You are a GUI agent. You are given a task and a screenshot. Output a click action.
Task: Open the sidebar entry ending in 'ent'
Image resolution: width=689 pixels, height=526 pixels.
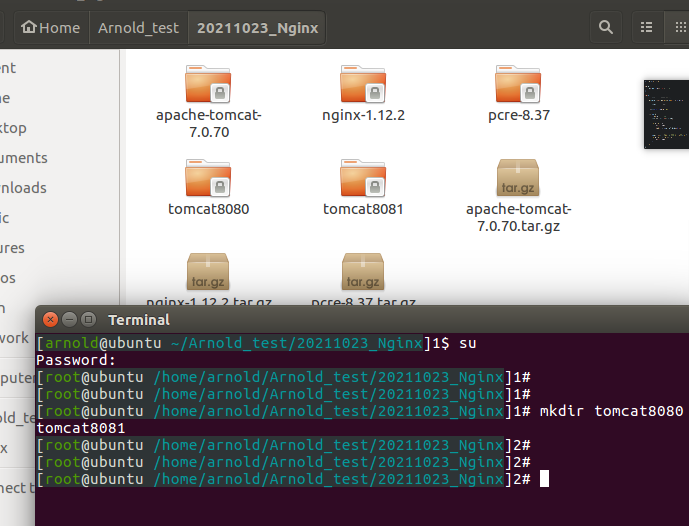click(8, 68)
